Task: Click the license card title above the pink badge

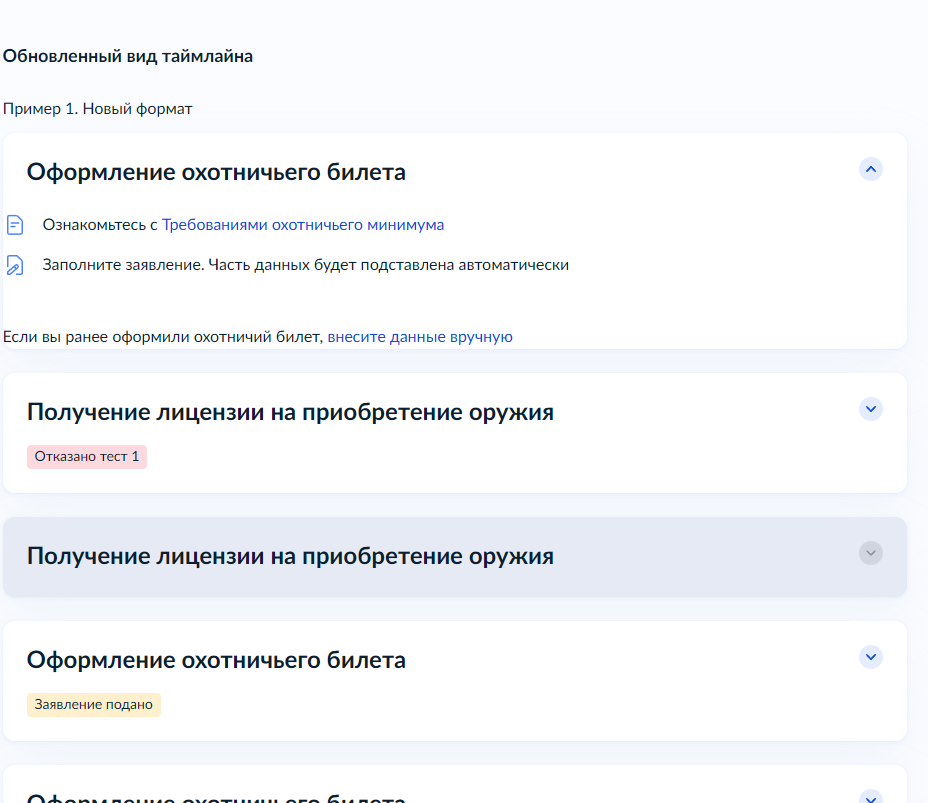Action: [x=290, y=412]
